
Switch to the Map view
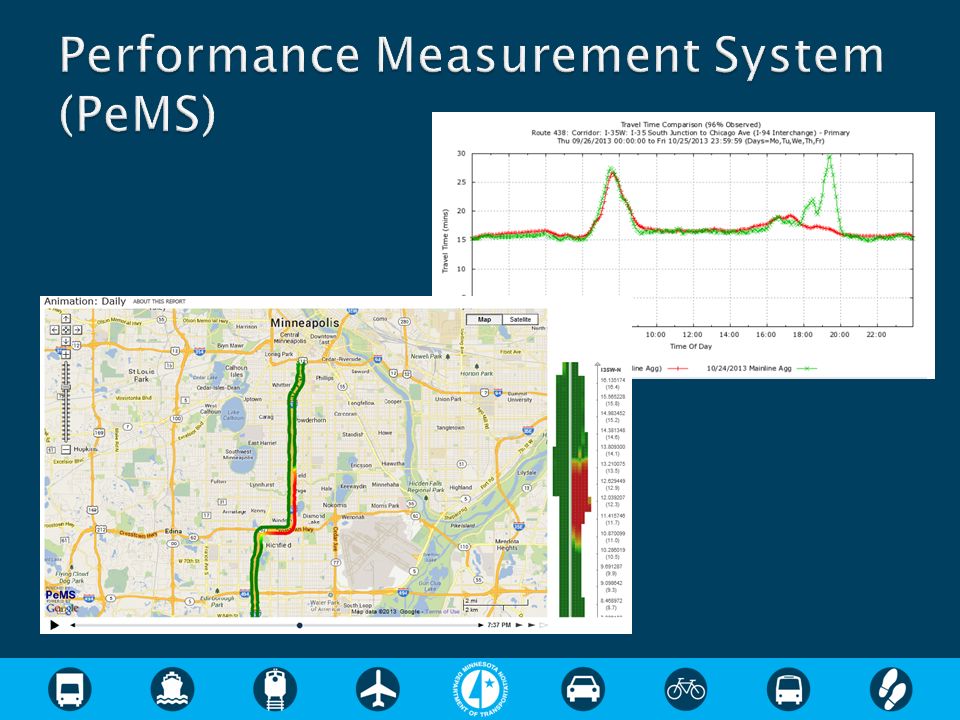484,320
